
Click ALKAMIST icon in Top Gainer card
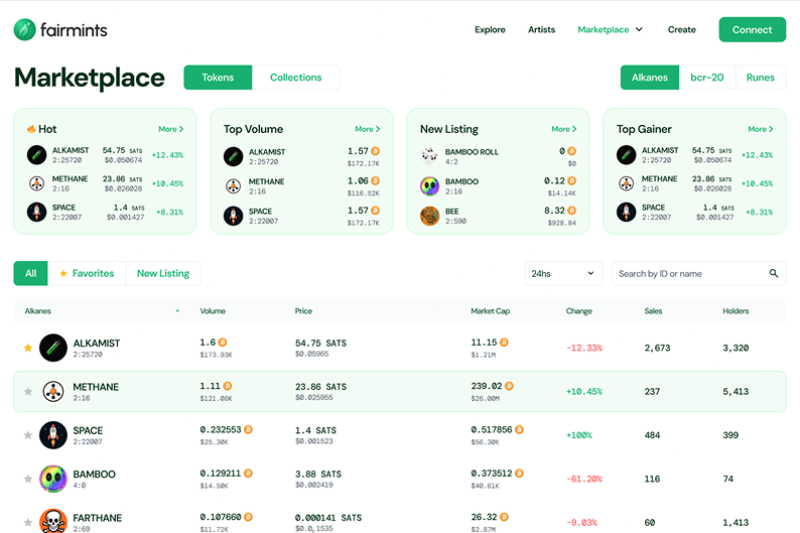(x=626, y=155)
